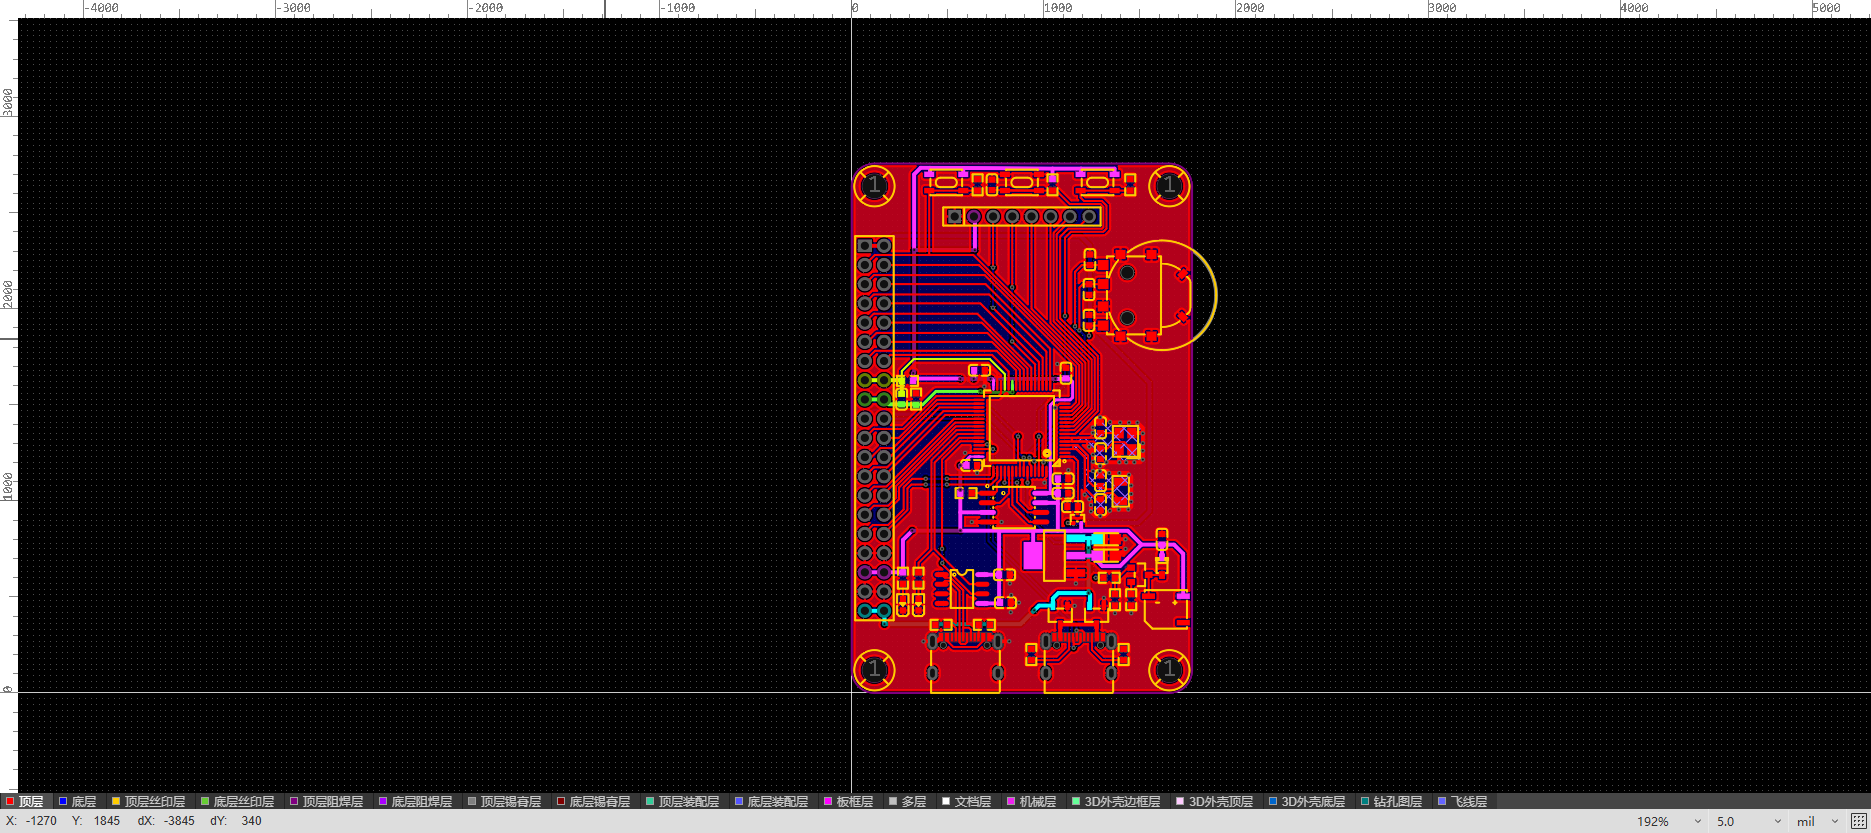This screenshot has width=1871, height=833.
Task: Activate the 底层丝印层 layer tab
Action: tap(237, 802)
